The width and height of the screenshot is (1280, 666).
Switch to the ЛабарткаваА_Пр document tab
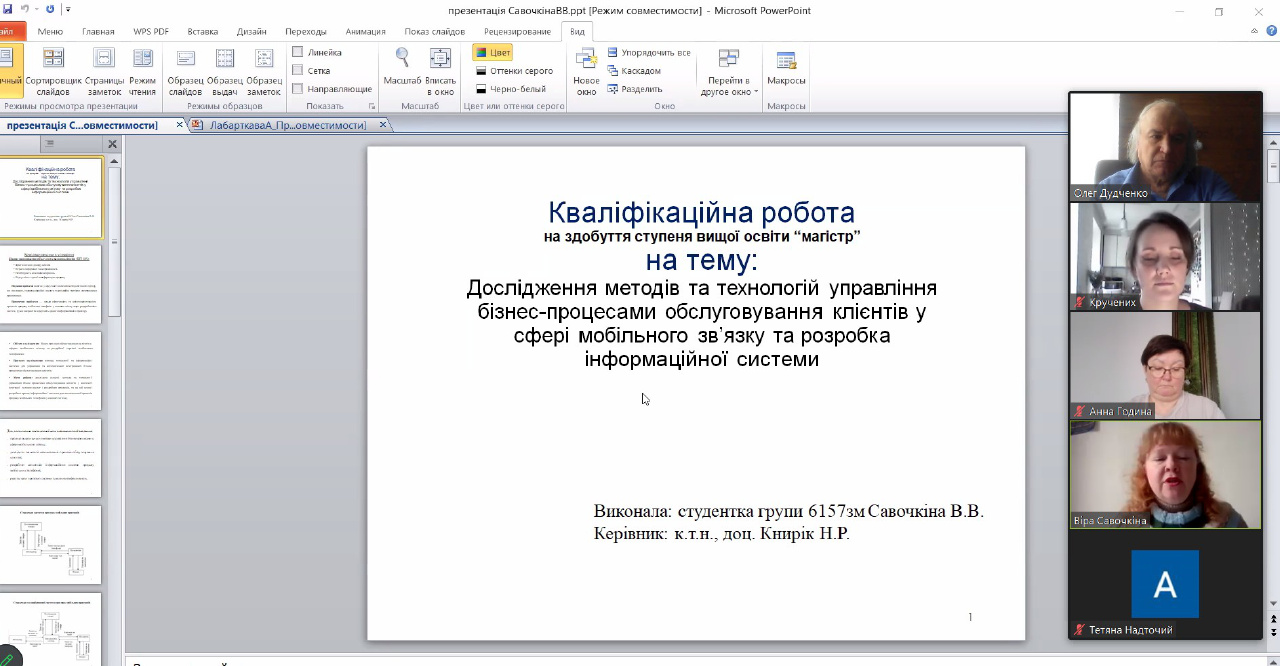[x=287, y=125]
